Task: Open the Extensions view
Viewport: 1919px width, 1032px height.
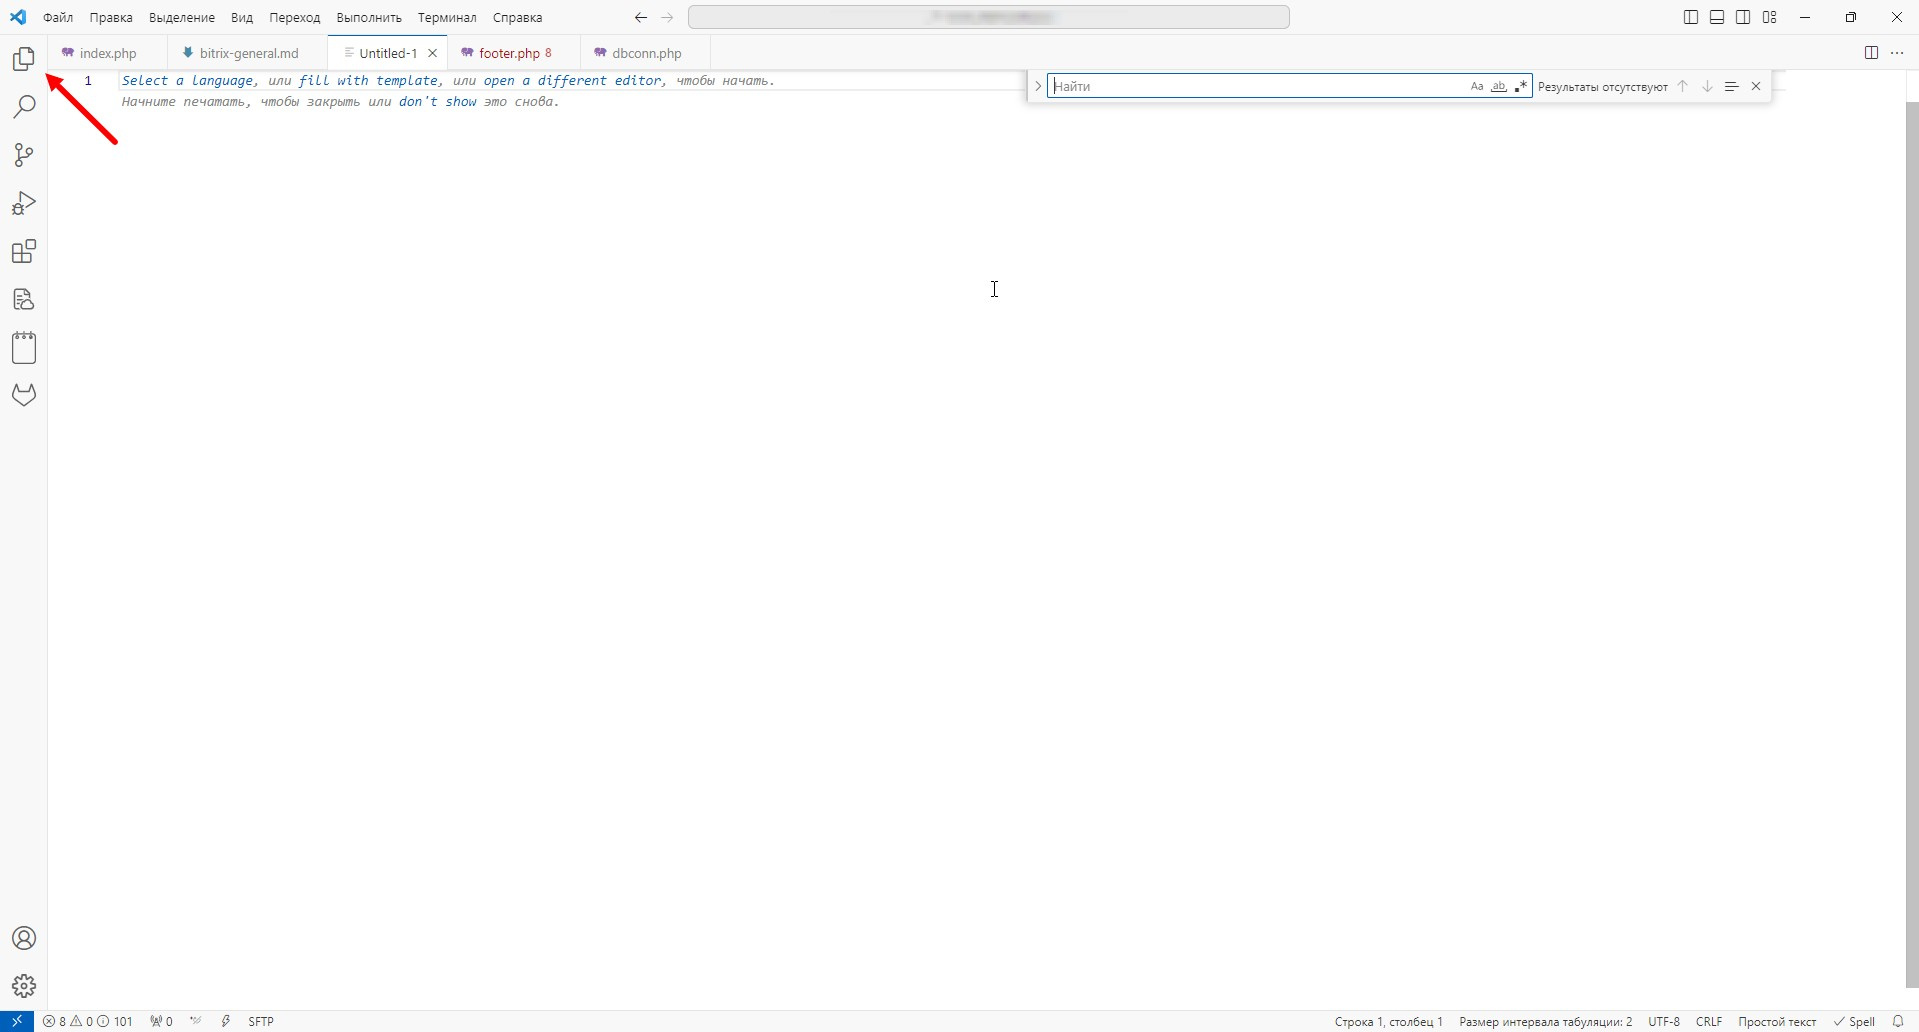Action: tap(24, 251)
